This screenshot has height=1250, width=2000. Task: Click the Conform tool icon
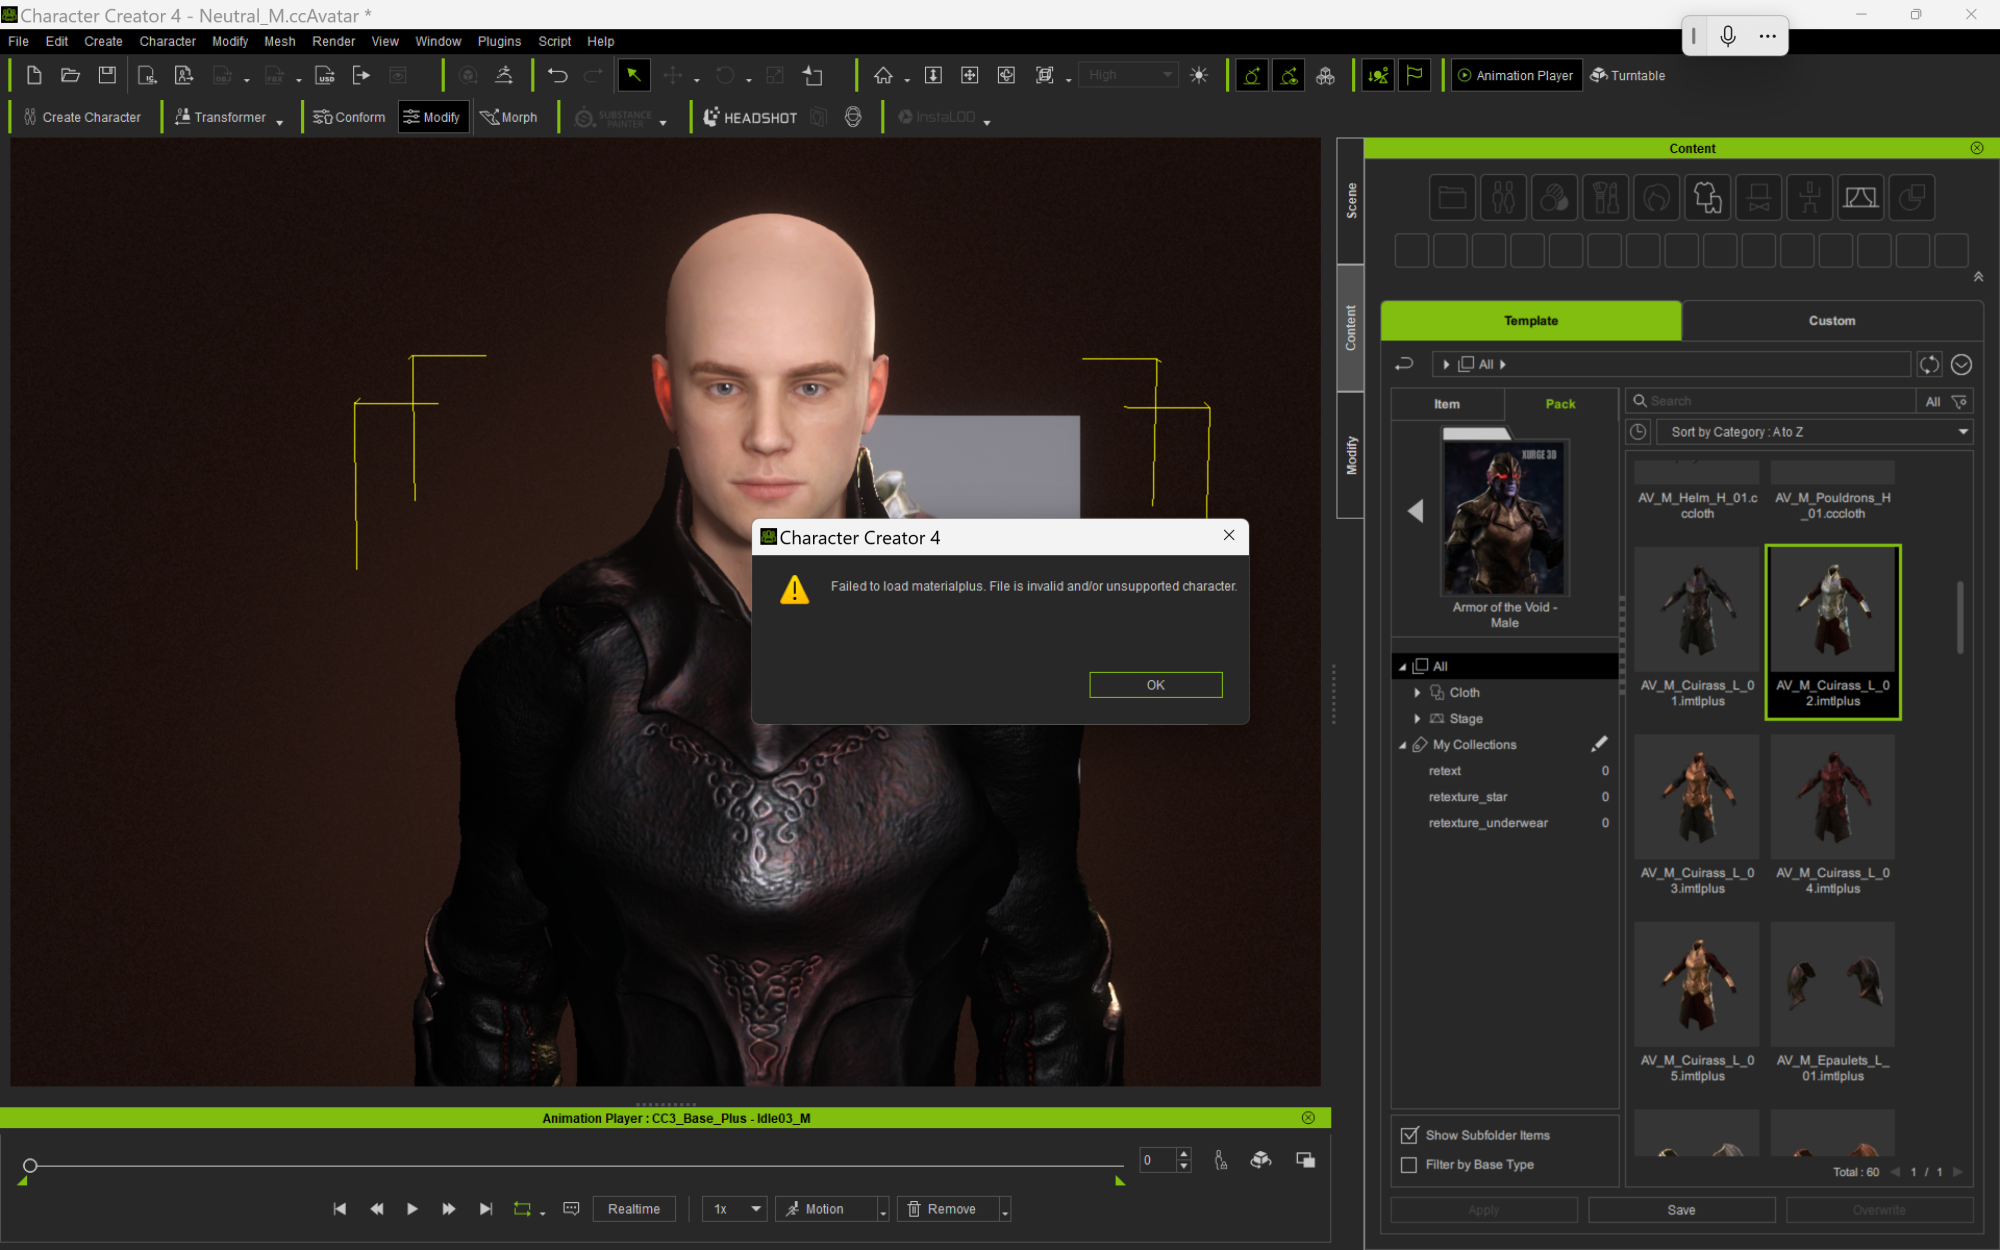coord(347,117)
